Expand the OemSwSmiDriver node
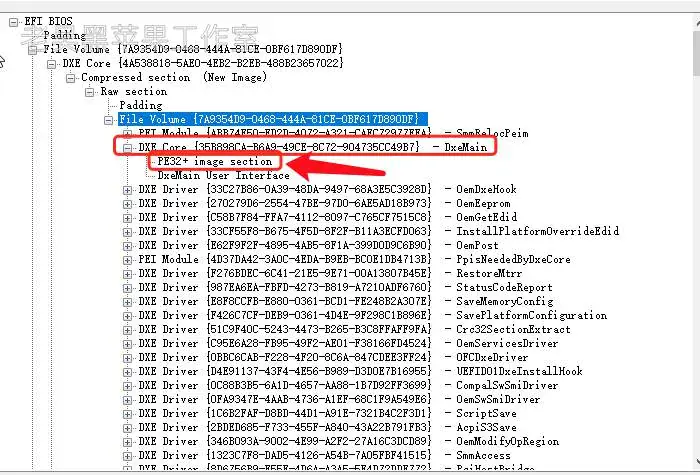Screen dimensions: 700x475 (x=128, y=400)
